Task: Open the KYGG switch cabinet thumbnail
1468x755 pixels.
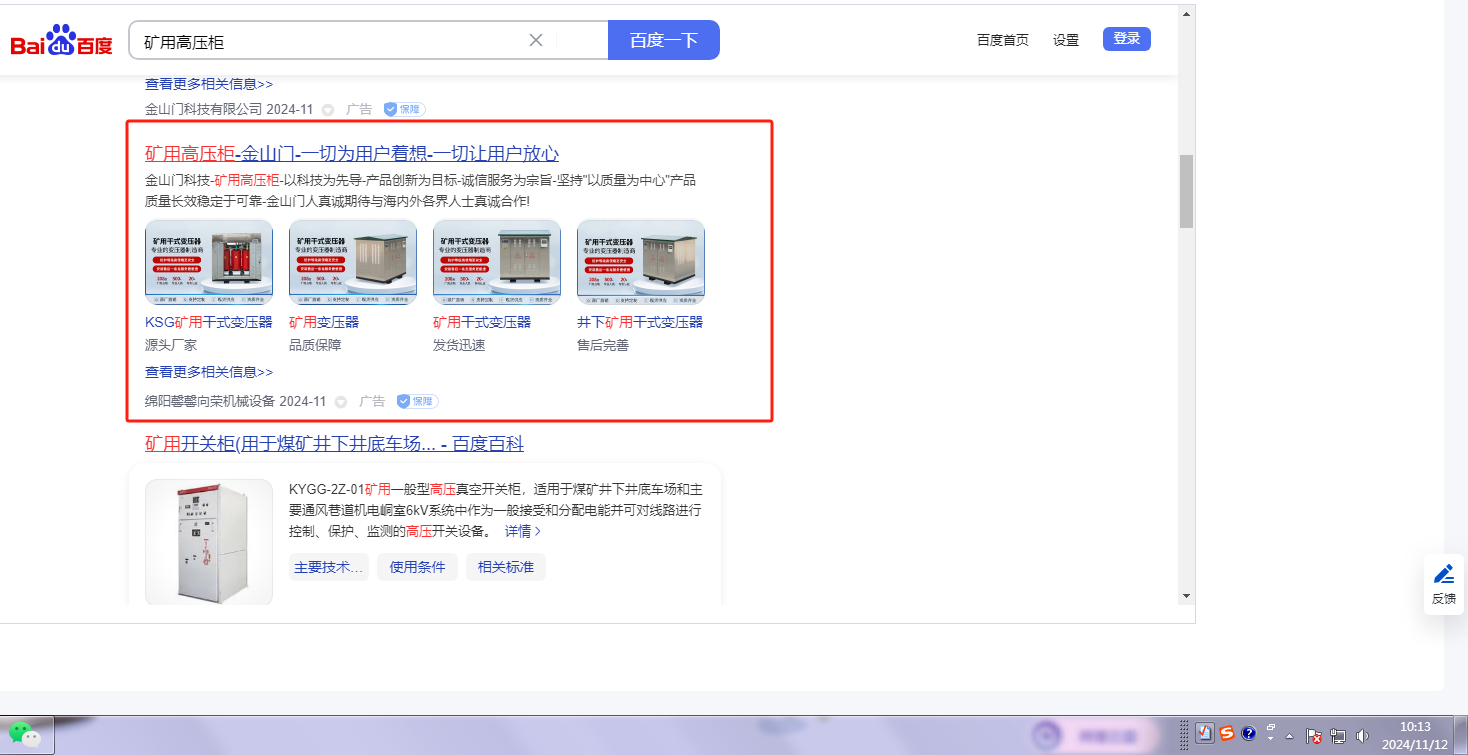Action: click(x=209, y=542)
